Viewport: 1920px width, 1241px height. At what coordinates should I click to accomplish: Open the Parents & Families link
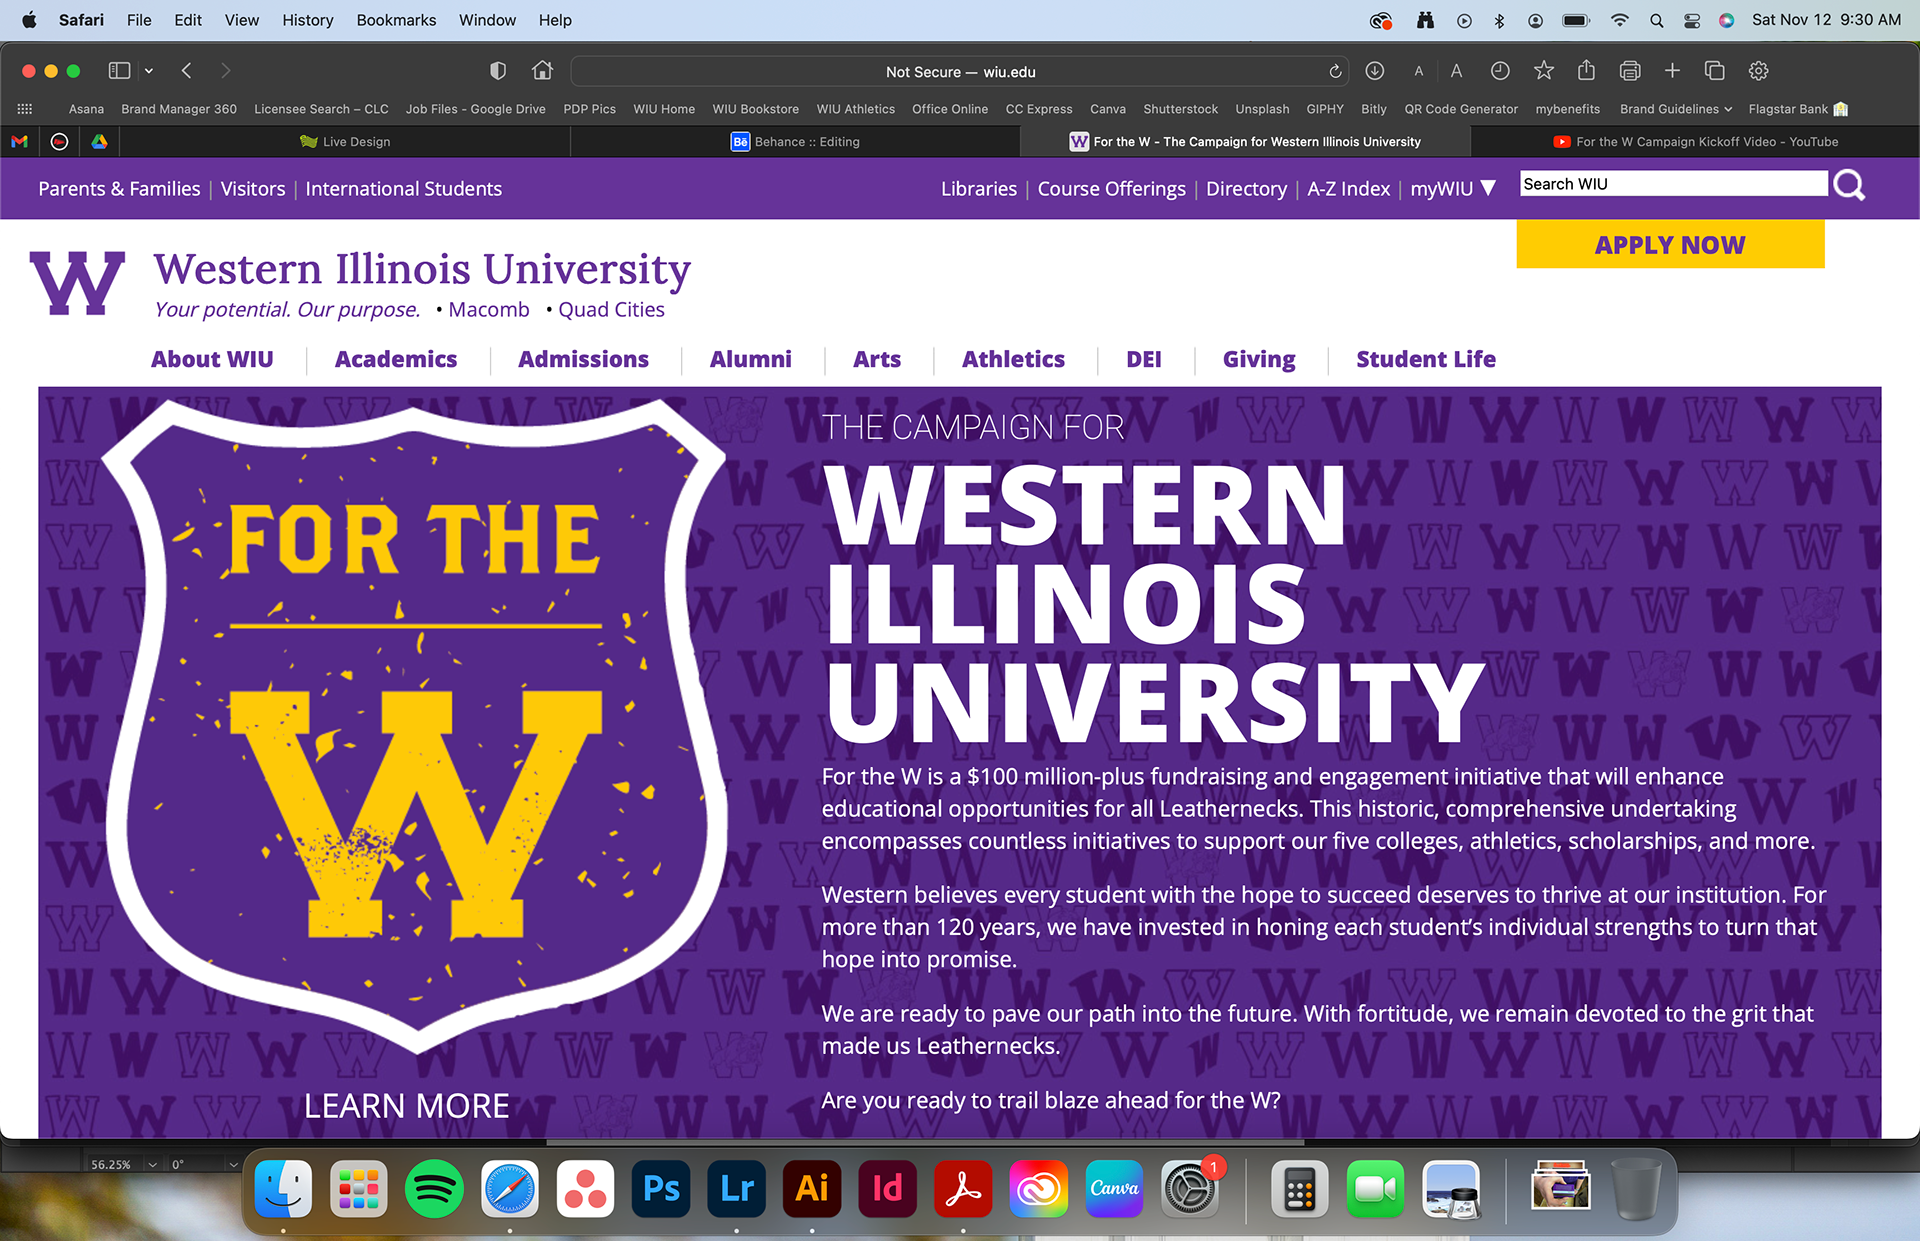coord(119,189)
